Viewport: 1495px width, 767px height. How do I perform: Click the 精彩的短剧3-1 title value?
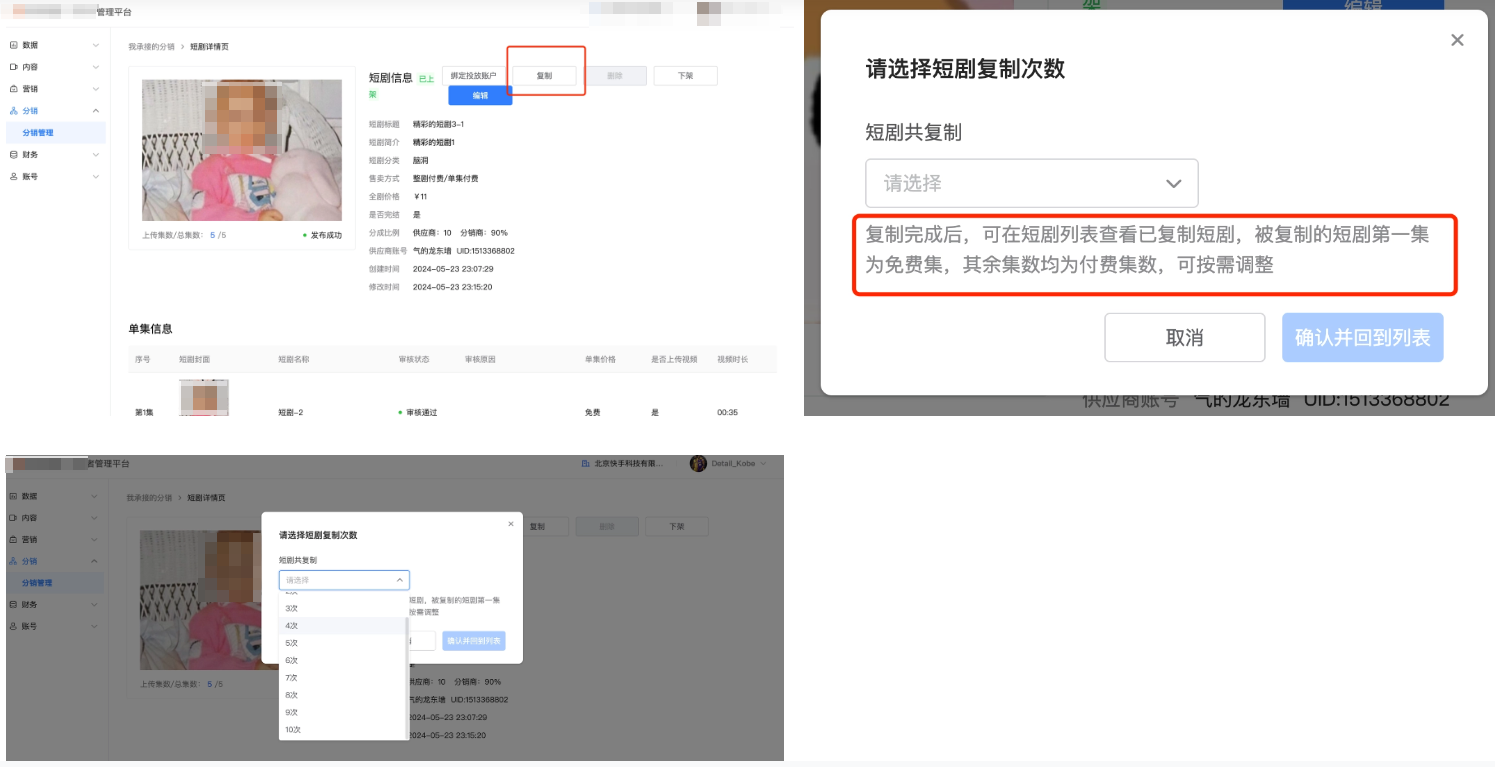point(438,124)
